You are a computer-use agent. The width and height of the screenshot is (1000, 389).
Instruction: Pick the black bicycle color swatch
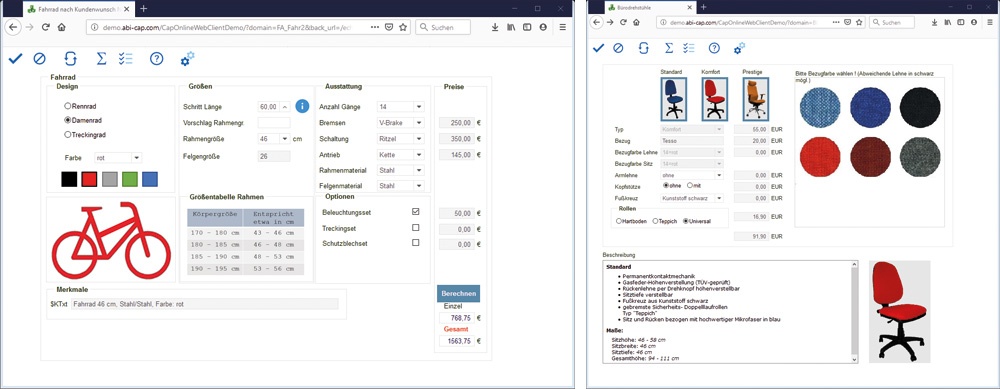[x=69, y=179]
